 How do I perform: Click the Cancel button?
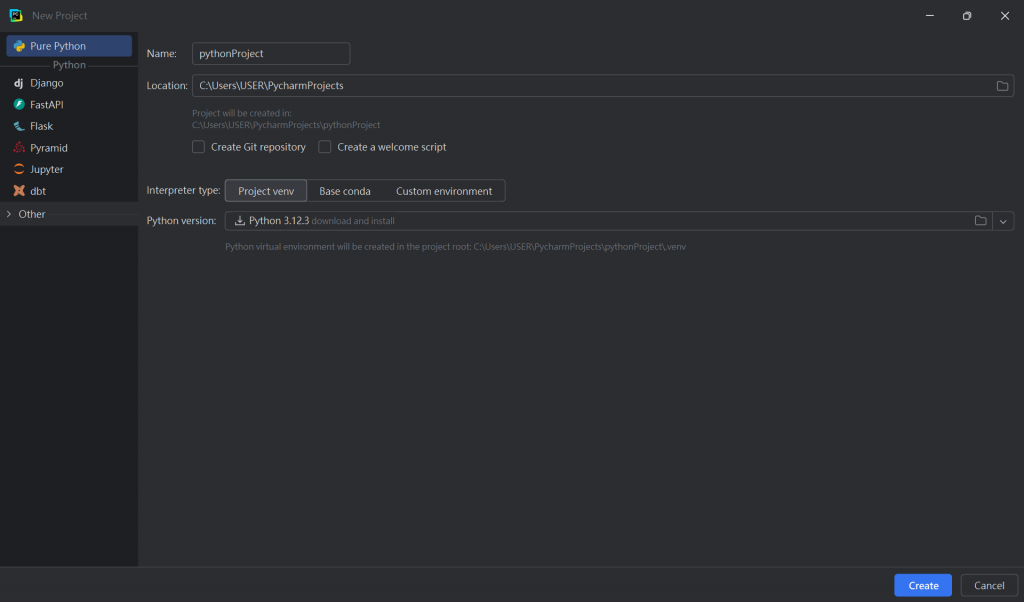point(989,586)
